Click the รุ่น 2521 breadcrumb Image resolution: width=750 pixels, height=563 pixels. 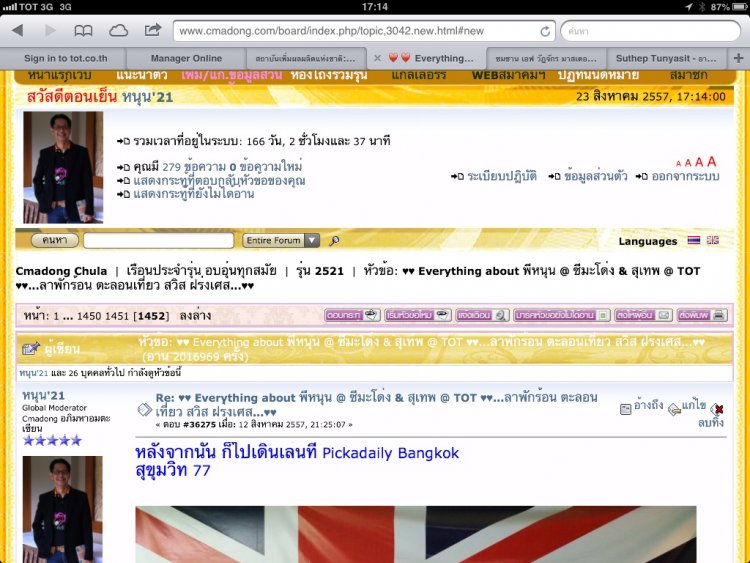tap(320, 271)
